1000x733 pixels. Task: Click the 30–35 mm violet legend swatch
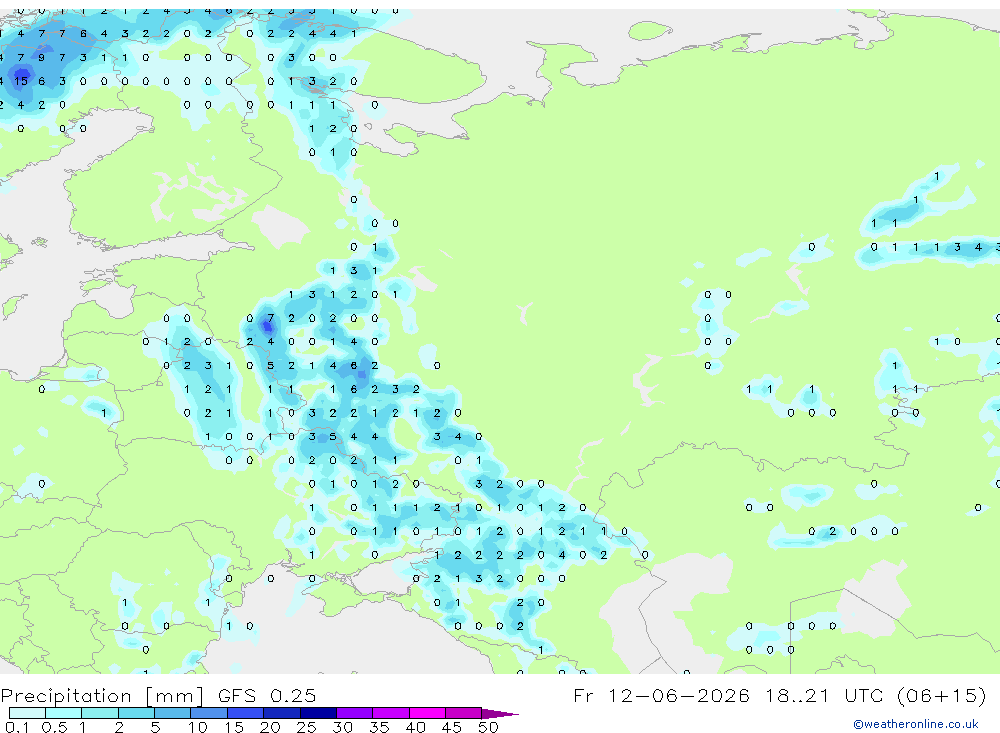pos(354,713)
